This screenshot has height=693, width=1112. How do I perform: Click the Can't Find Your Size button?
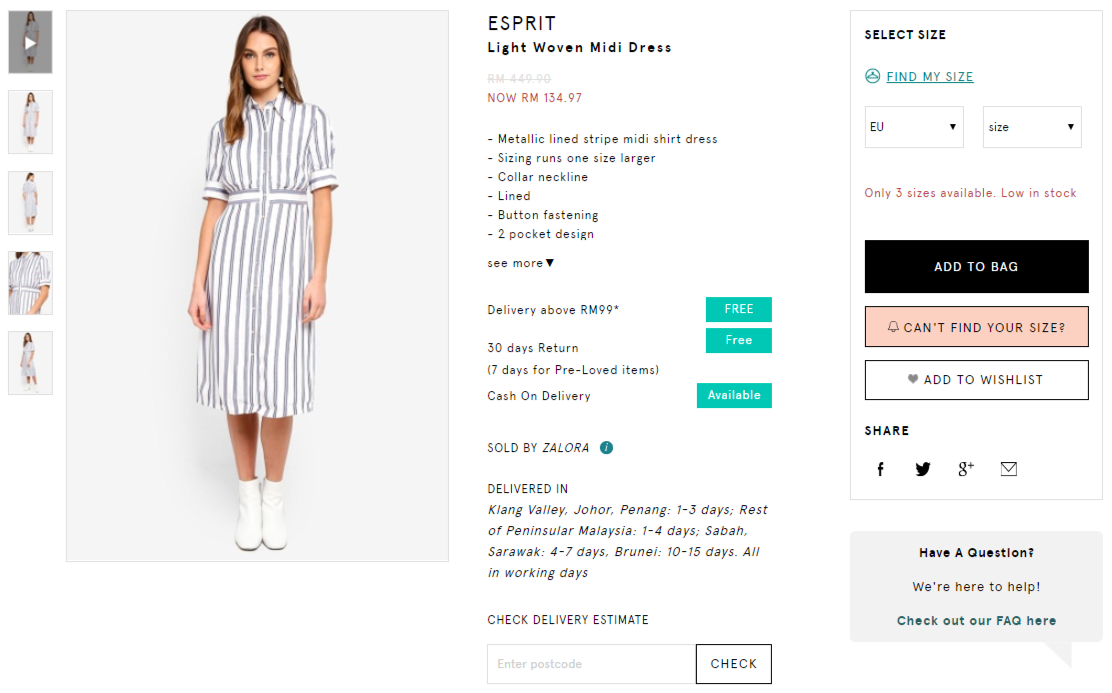pyautogui.click(x=976, y=327)
